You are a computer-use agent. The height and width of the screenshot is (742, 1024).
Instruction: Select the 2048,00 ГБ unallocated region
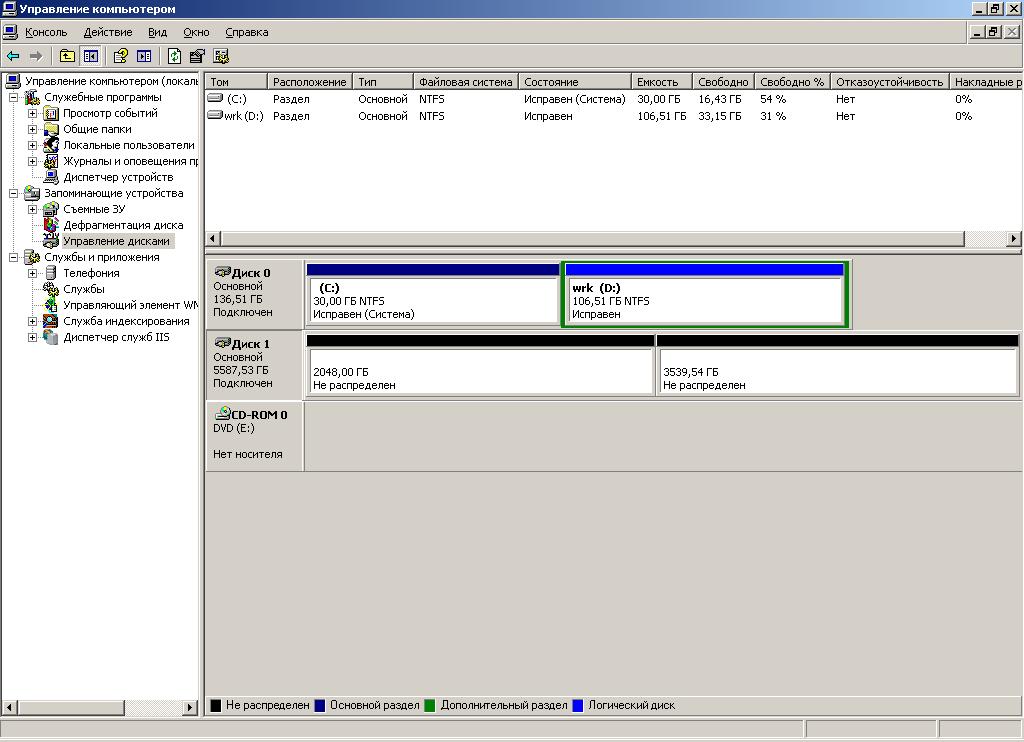(x=480, y=372)
